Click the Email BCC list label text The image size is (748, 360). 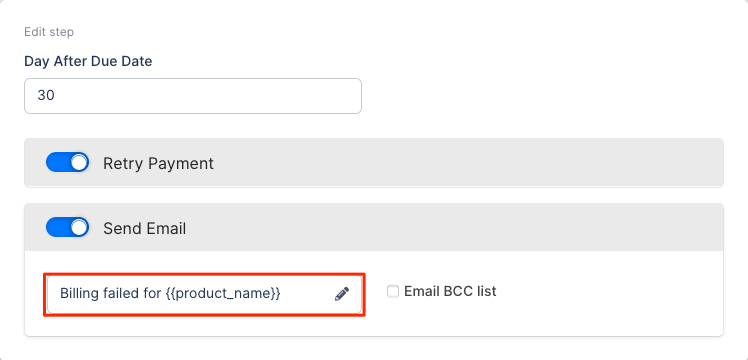(x=450, y=291)
